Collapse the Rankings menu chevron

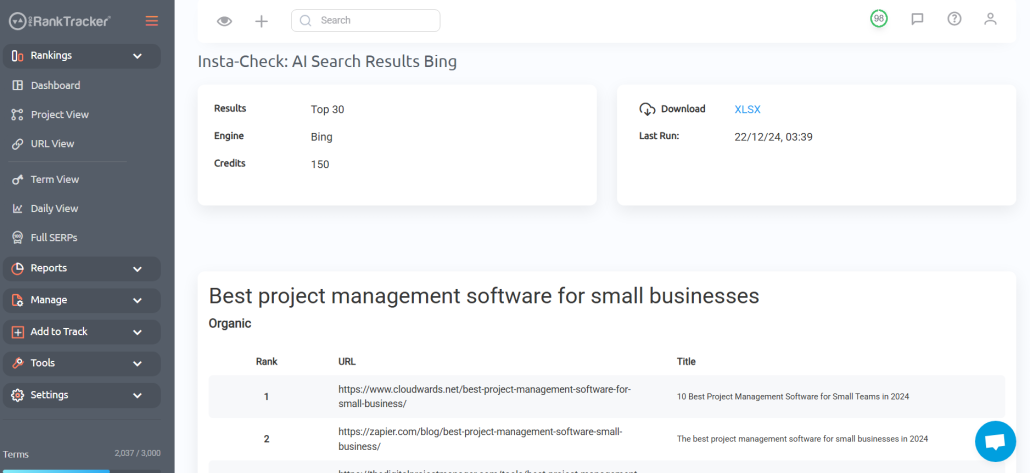click(x=137, y=56)
